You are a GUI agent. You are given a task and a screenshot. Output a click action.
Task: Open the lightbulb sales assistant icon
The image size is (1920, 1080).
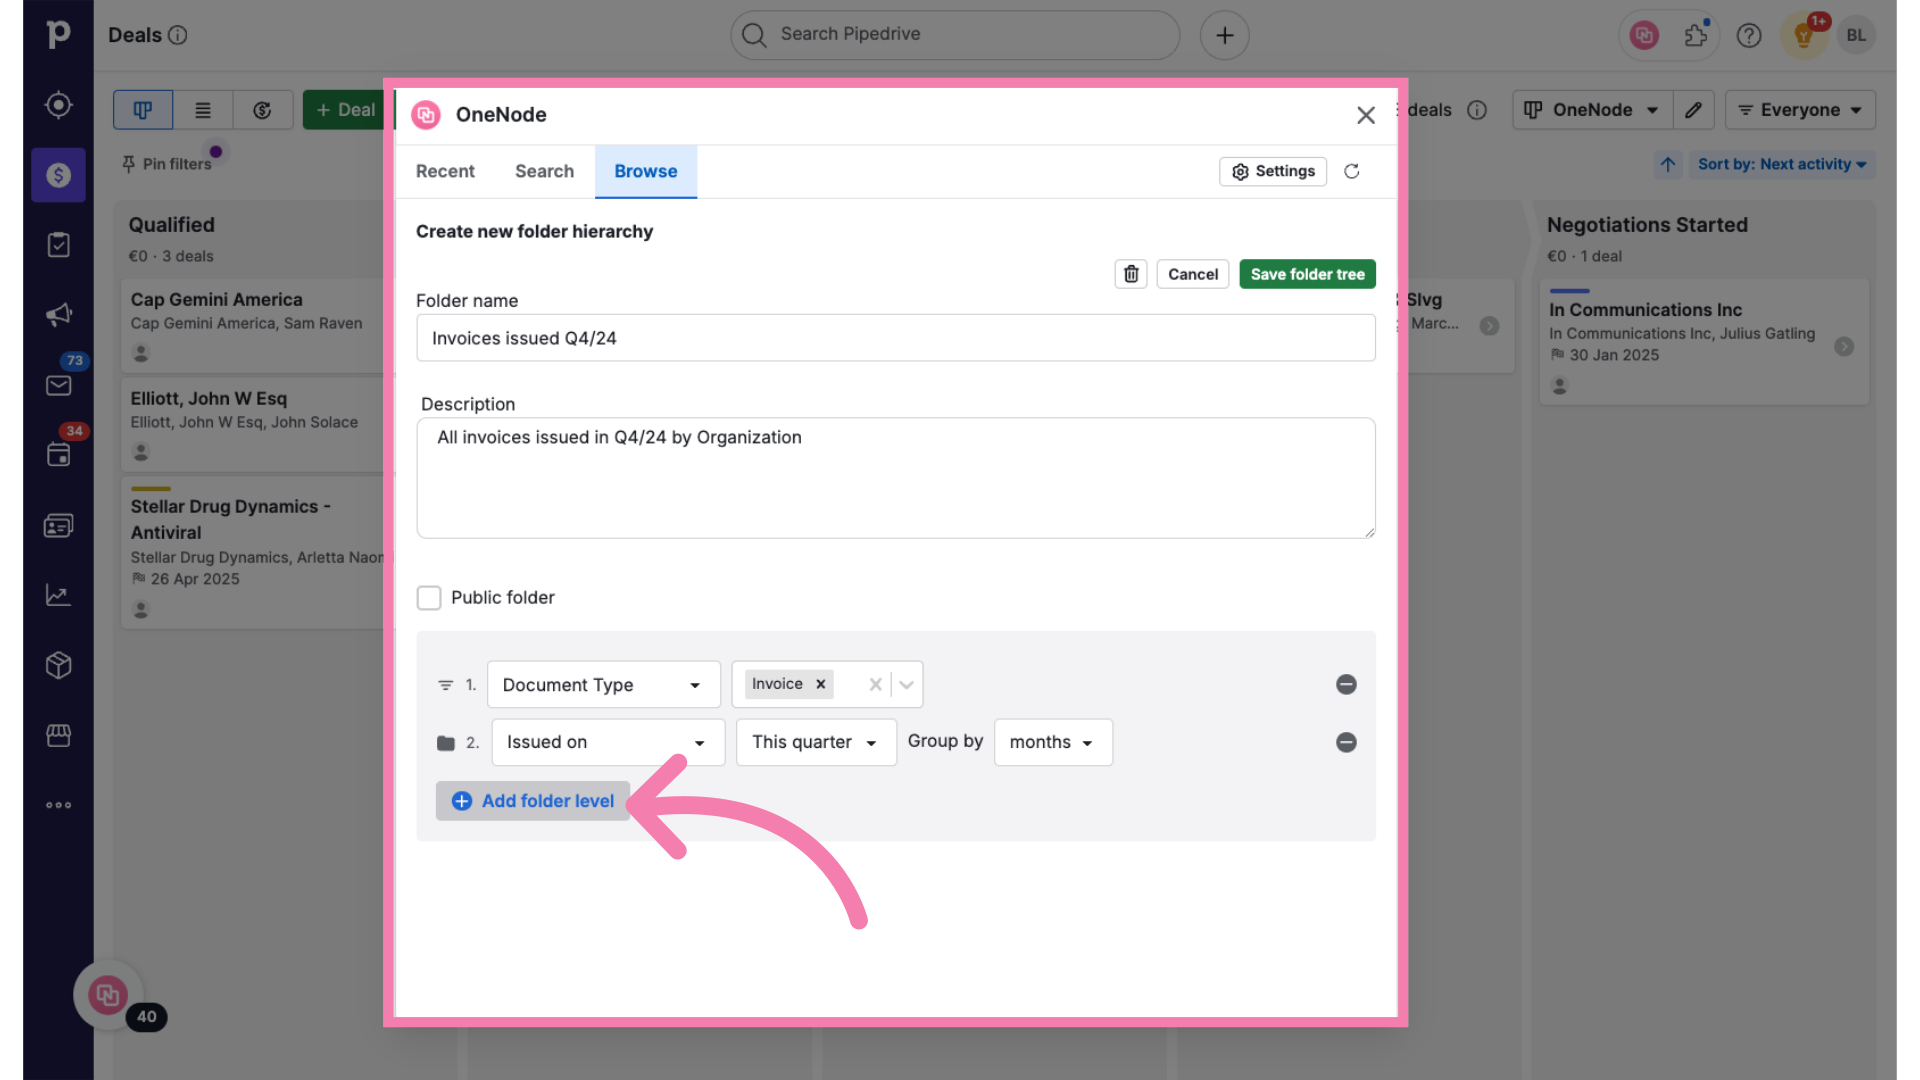1804,36
